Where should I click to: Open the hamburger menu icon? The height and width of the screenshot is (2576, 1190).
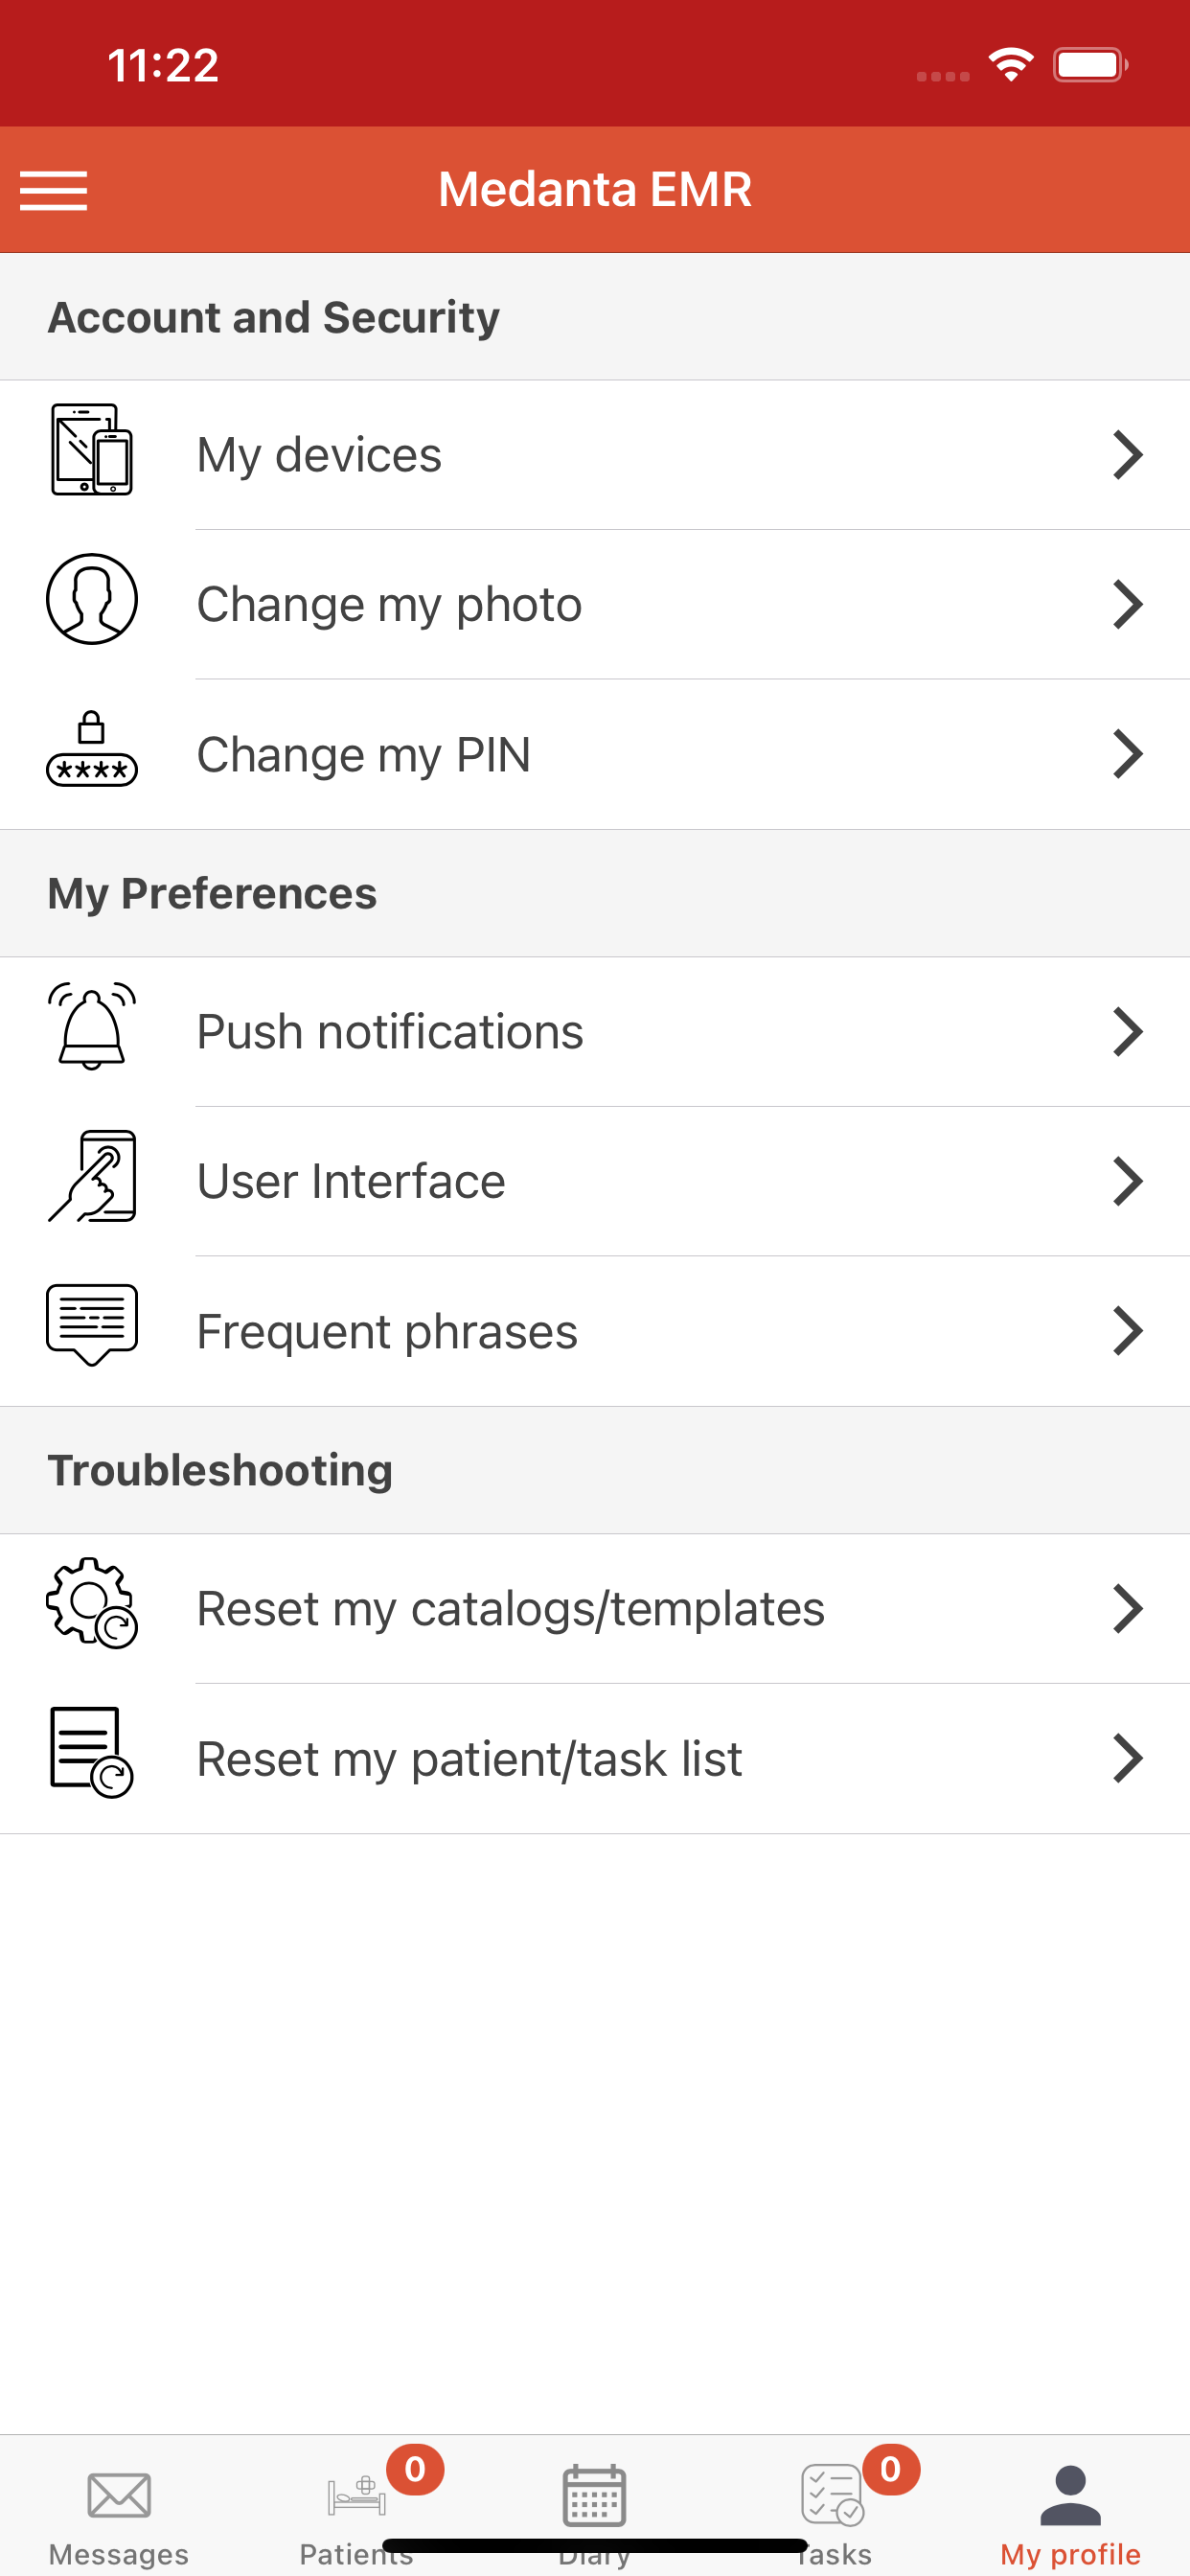point(54,190)
